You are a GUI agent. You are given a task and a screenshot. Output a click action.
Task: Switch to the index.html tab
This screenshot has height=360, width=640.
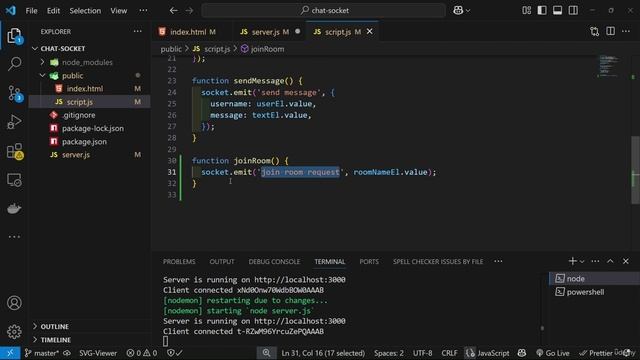[x=187, y=32]
